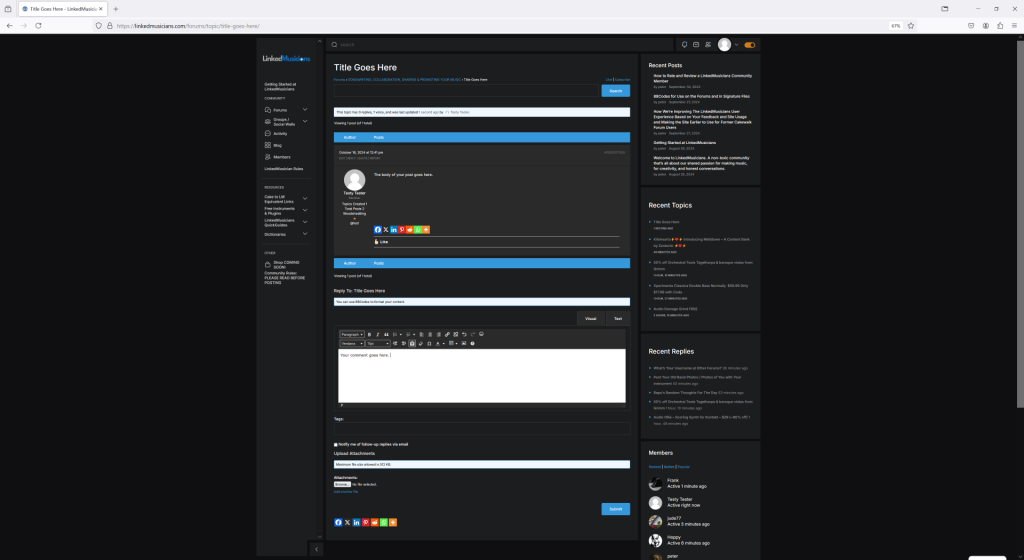Viewport: 1024px width, 560px height.
Task: Click the LinkedMusicians logo
Action: 286,58
